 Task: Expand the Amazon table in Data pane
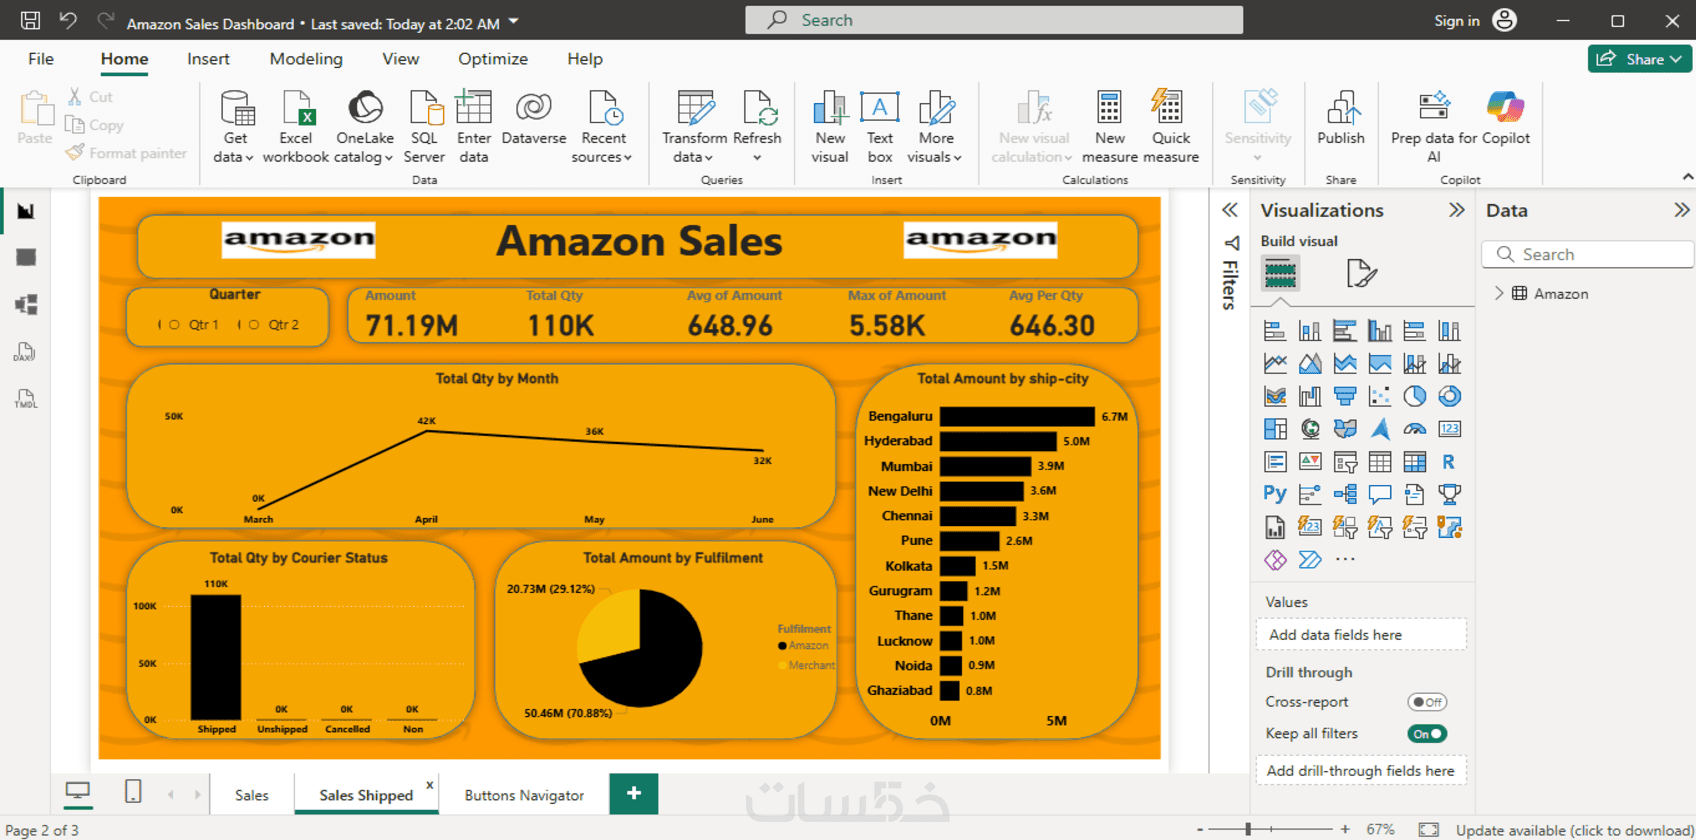[1499, 293]
